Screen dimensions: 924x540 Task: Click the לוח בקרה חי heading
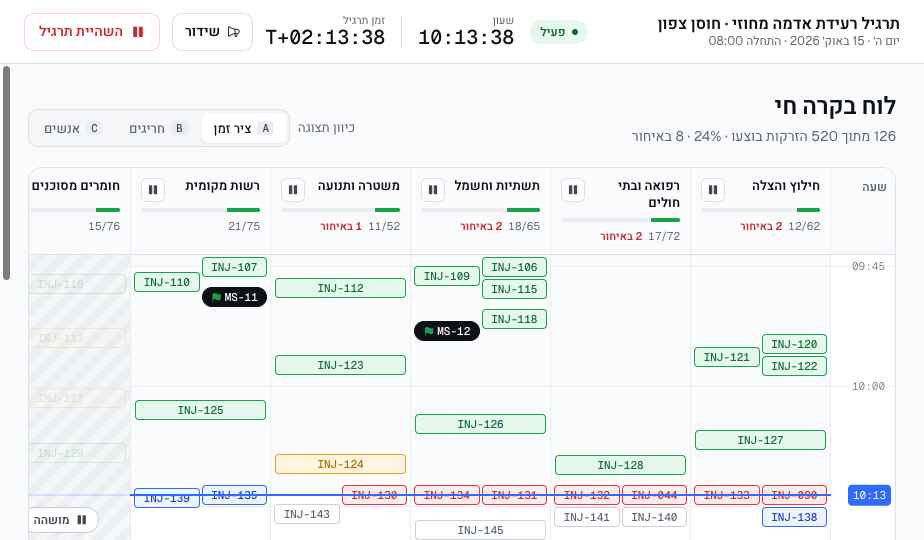coord(835,107)
